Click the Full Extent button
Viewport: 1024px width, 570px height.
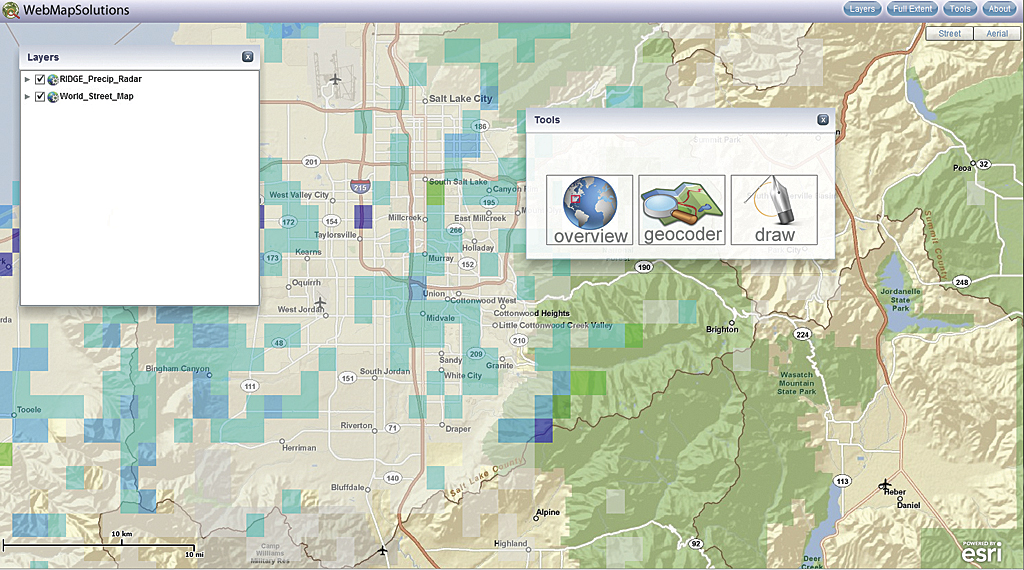pos(912,8)
